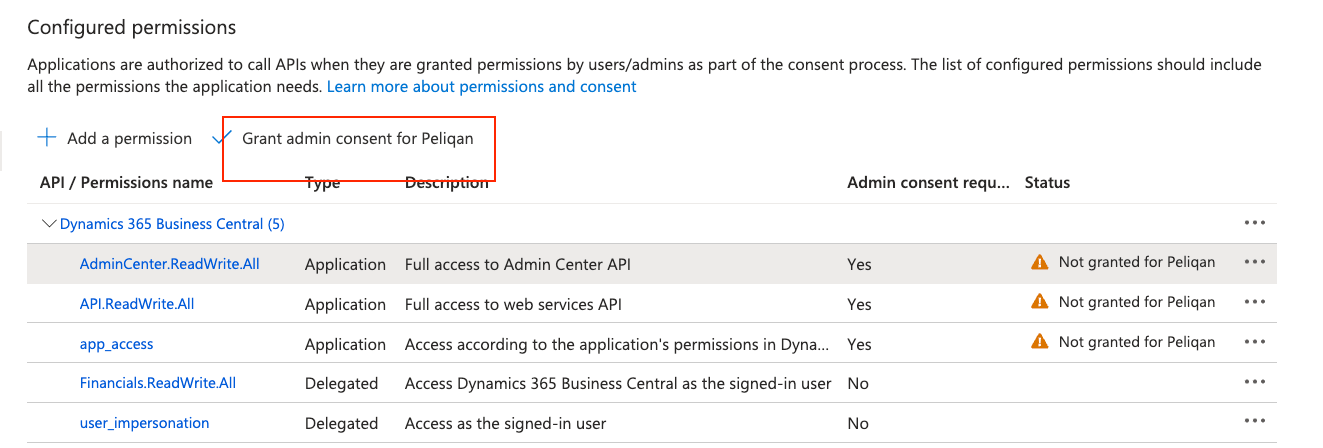Open user_impersonation permission link

(145, 423)
